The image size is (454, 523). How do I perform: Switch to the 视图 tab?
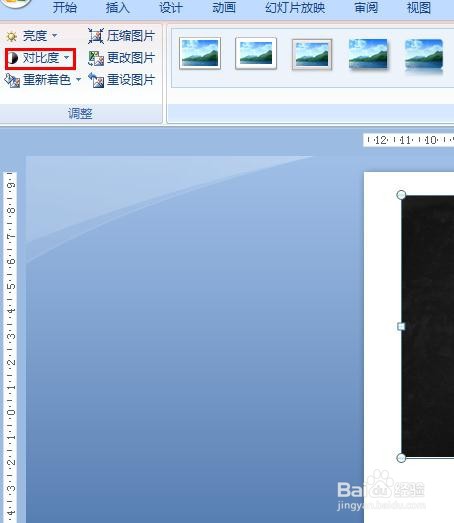419,7
